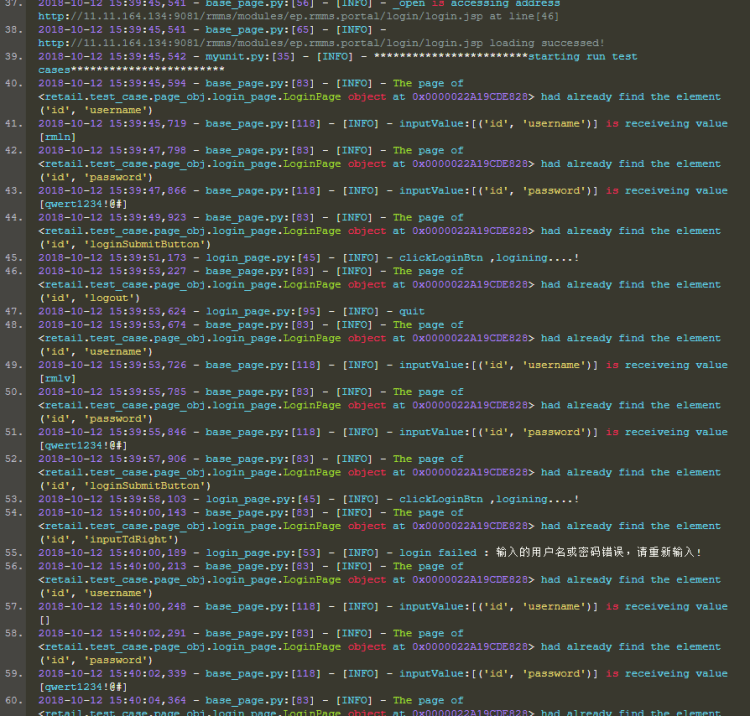This screenshot has width=750, height=716.
Task: Click ('id', 'logout') under line 46
Action: click(89, 298)
